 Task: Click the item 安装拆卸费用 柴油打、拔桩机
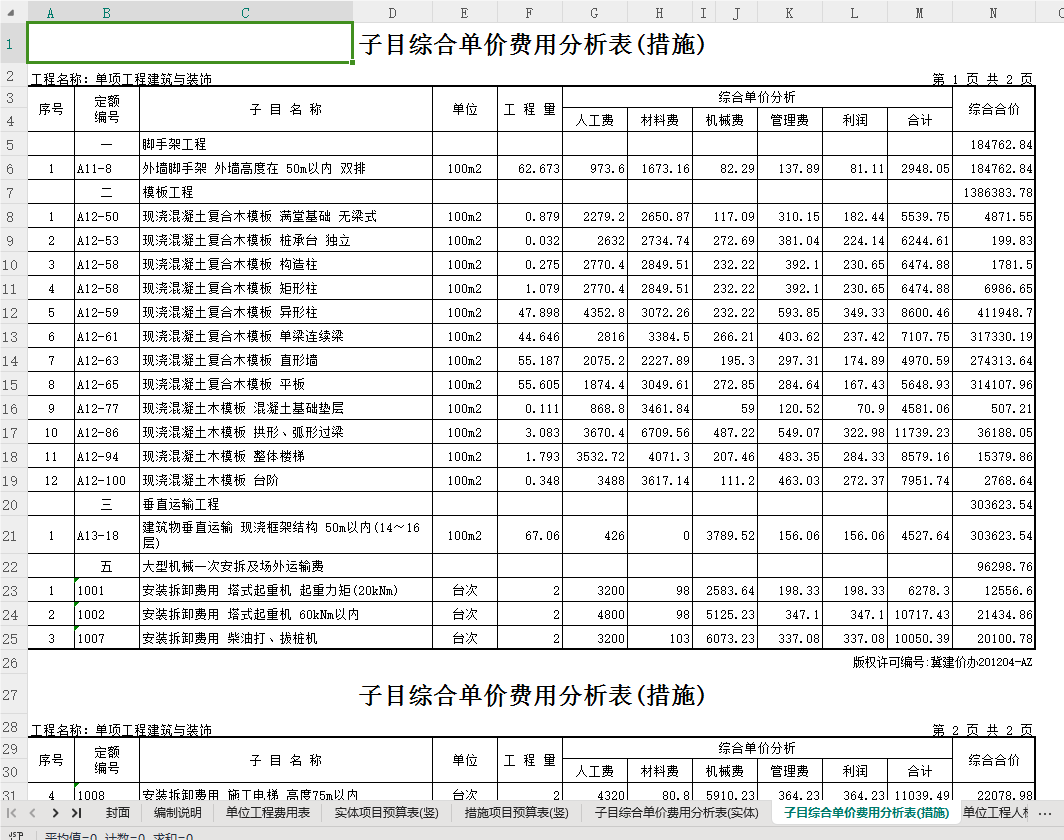(x=286, y=638)
